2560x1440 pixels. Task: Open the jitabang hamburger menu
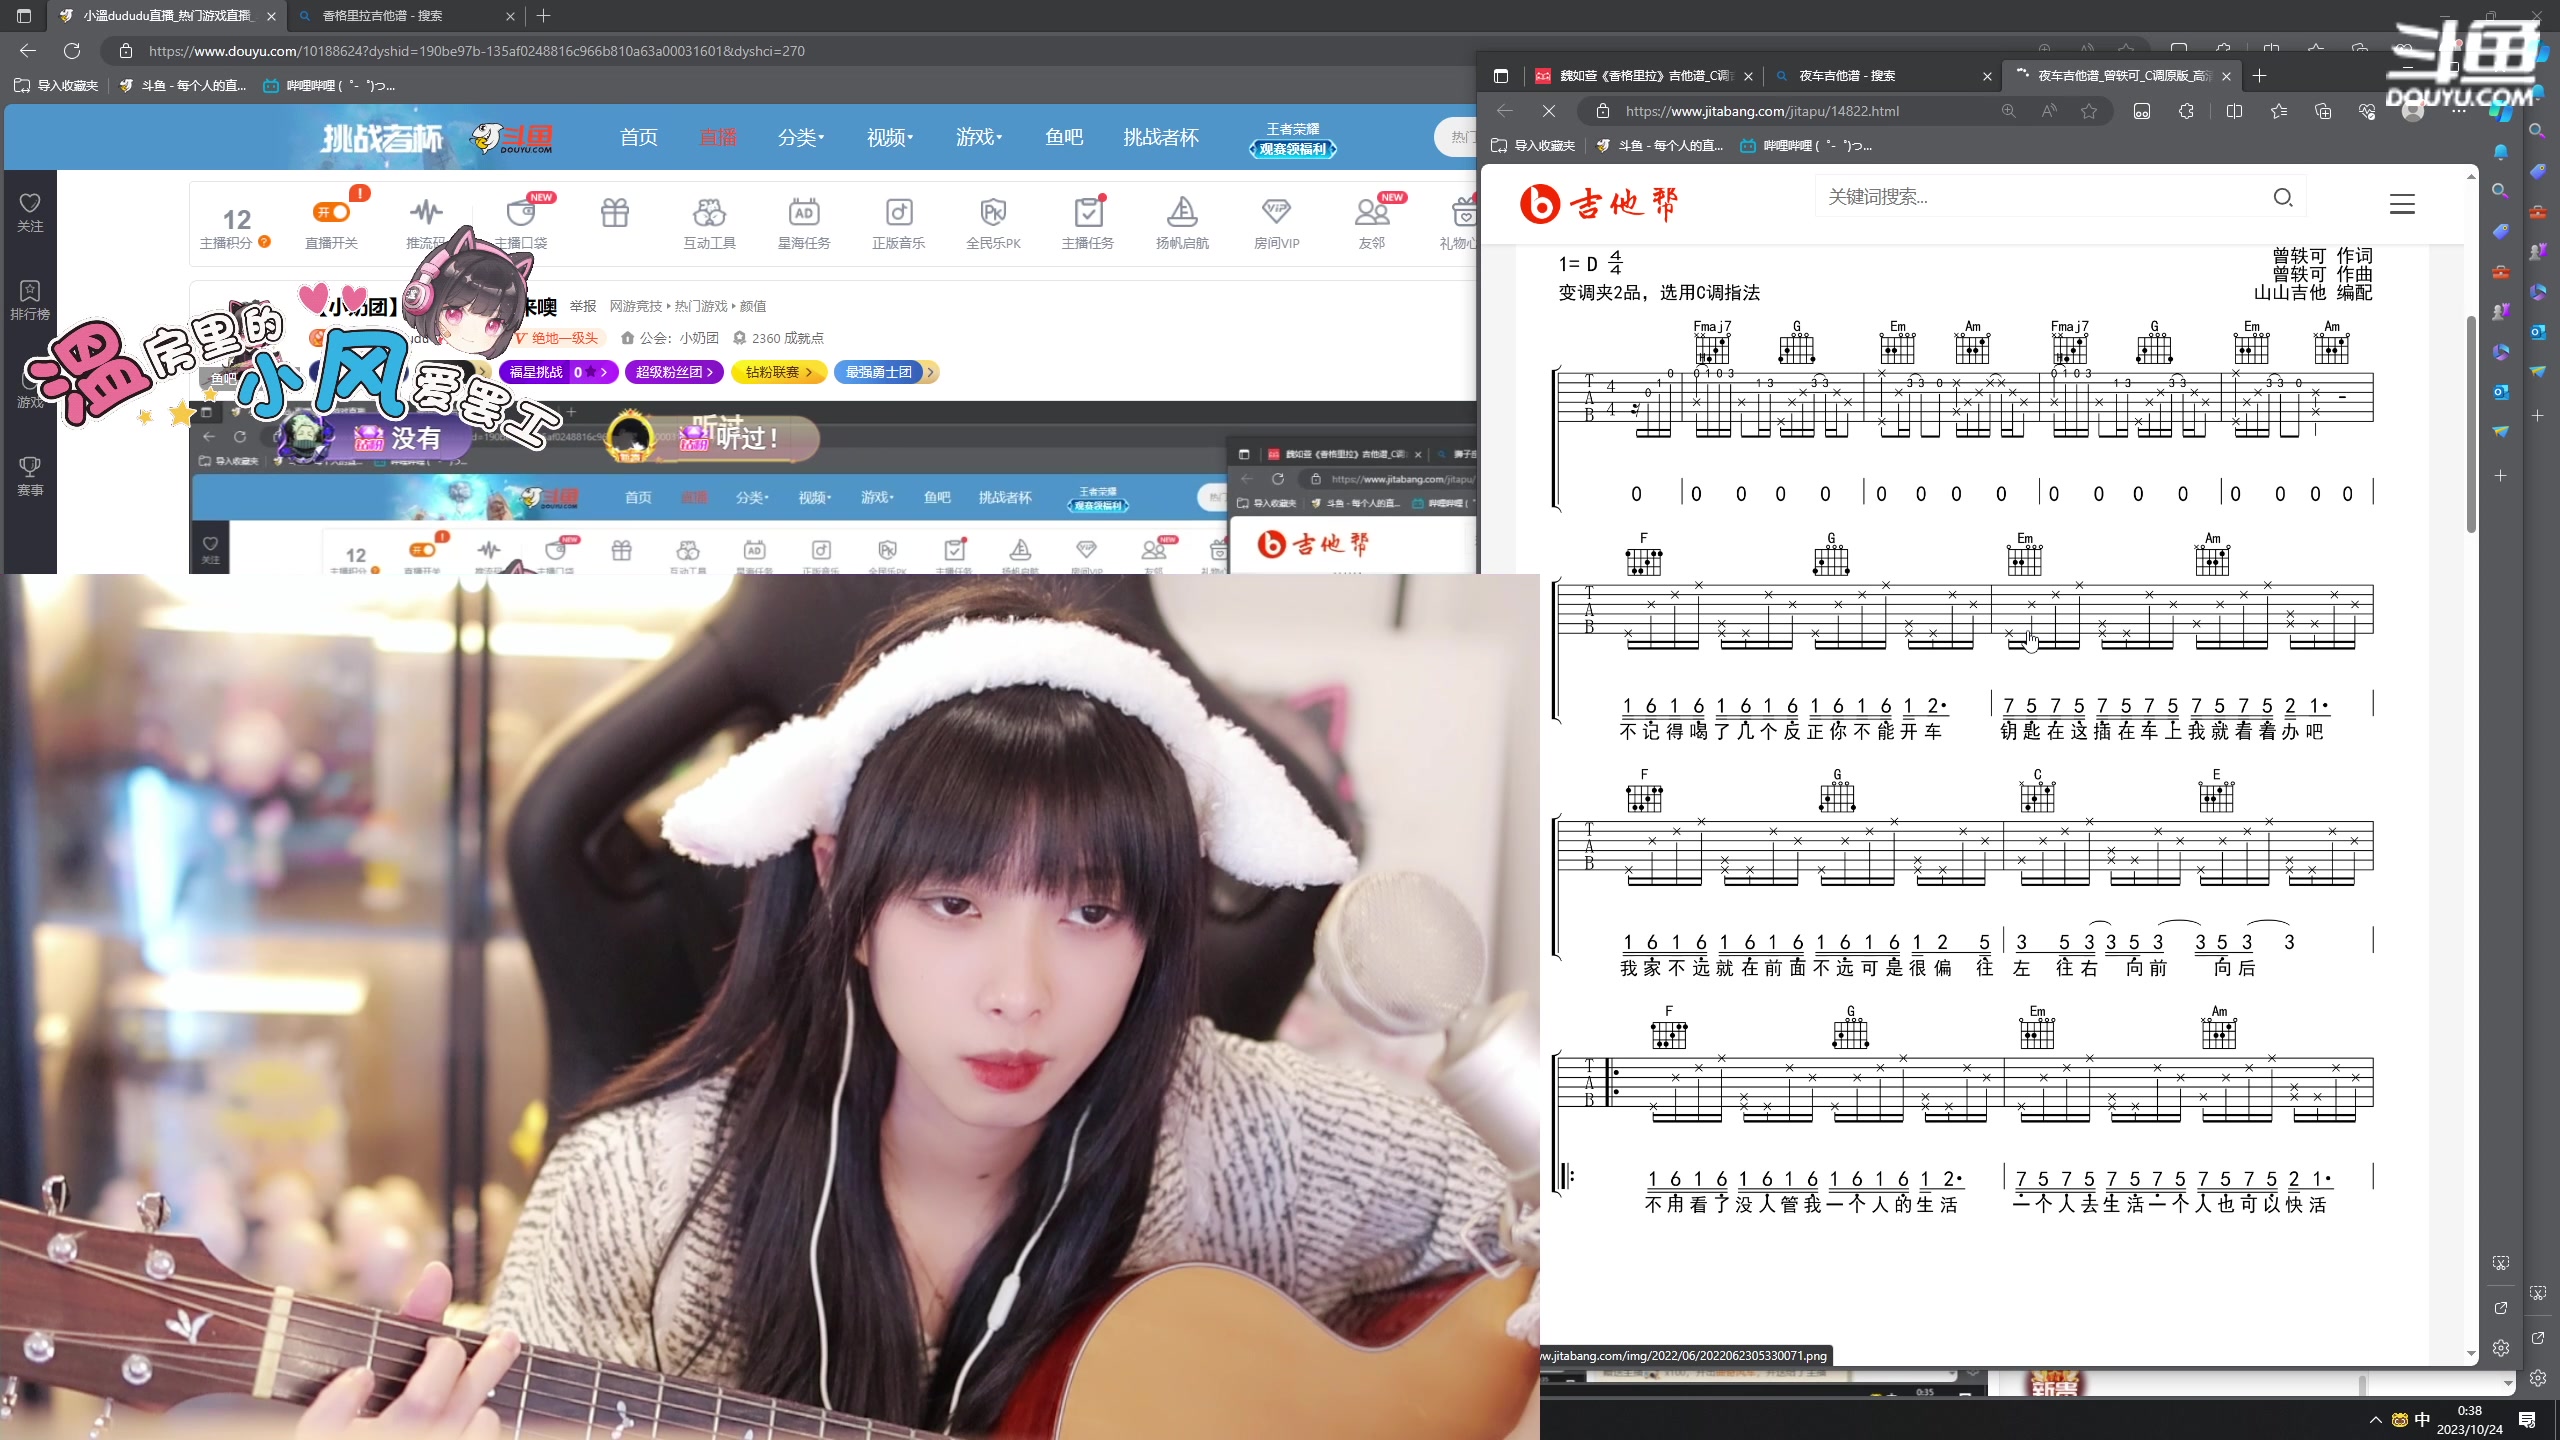point(2402,204)
